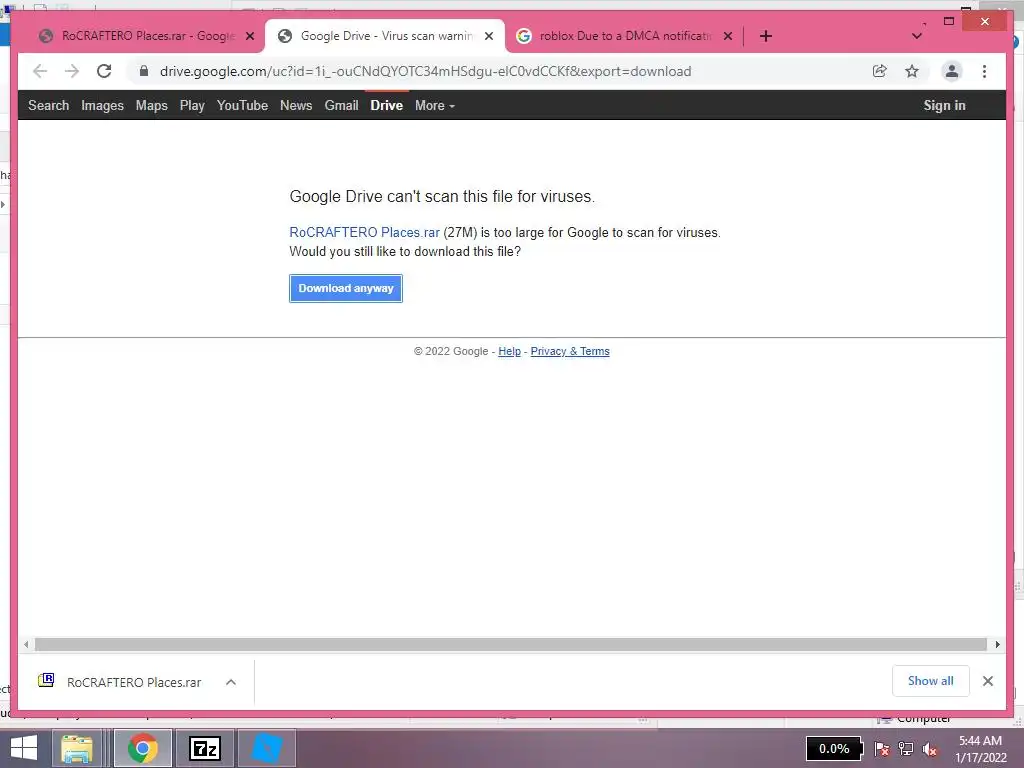Open Search in the Google bar
Image resolution: width=1024 pixels, height=768 pixels.
pos(48,105)
